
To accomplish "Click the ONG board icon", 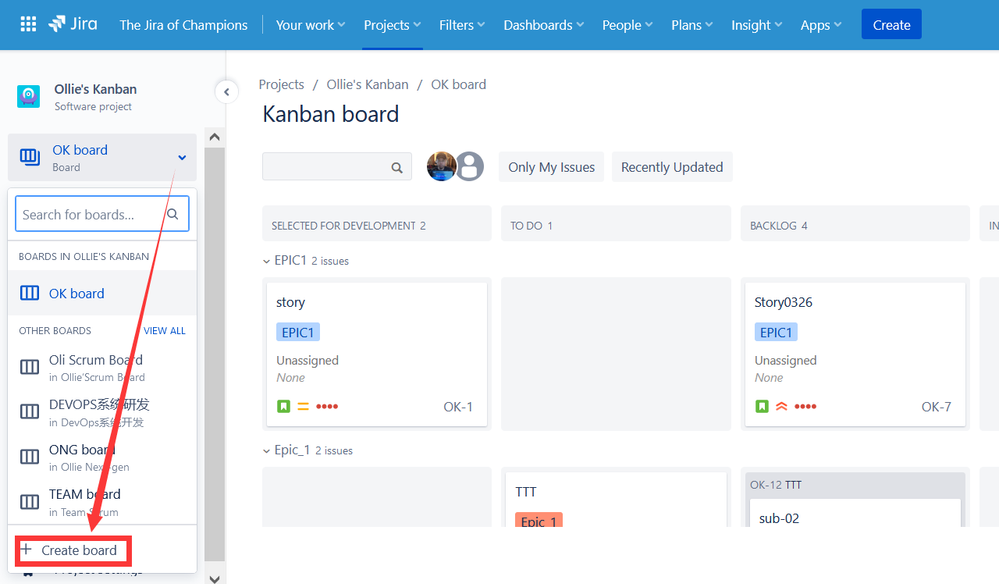I will [29, 457].
